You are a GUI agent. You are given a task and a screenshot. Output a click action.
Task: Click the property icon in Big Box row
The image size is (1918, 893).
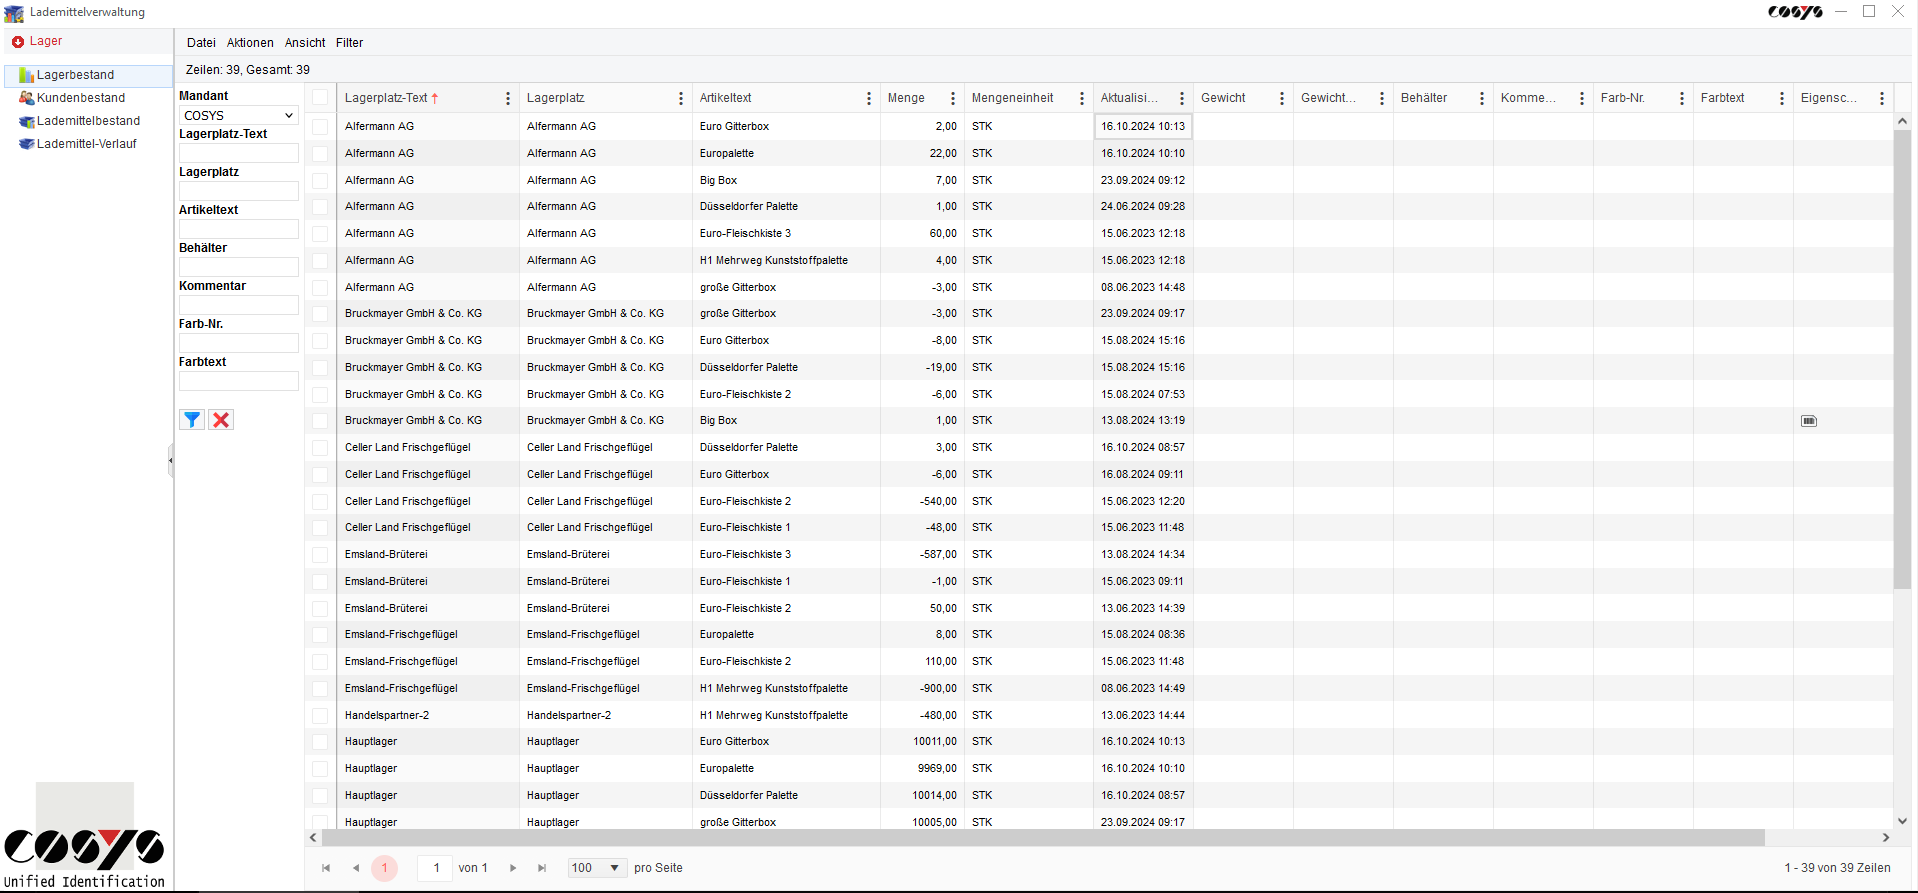tap(1809, 421)
